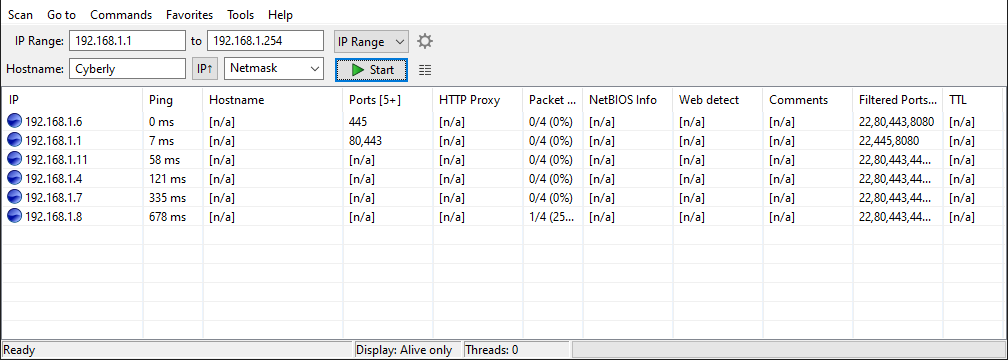Click the 58 ms ping value
The image size is (1008, 360).
165,159
